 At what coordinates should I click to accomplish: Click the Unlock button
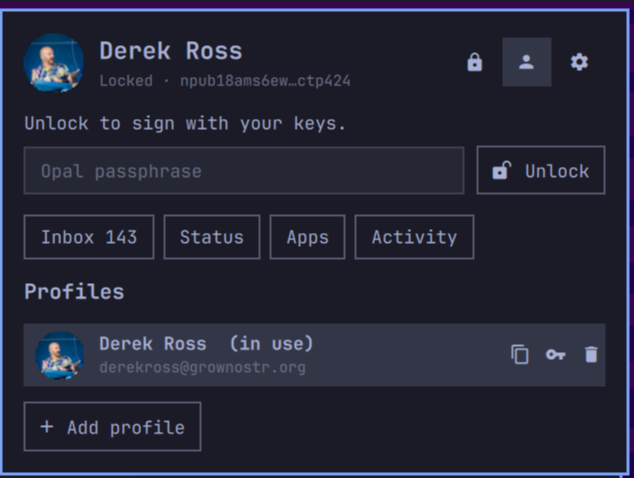point(541,170)
